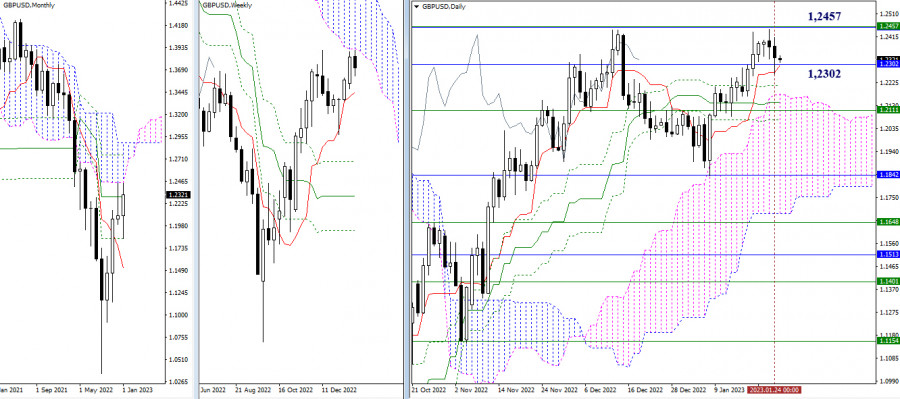
Task: Click the green 1.2457 level price tag
Action: click(889, 26)
